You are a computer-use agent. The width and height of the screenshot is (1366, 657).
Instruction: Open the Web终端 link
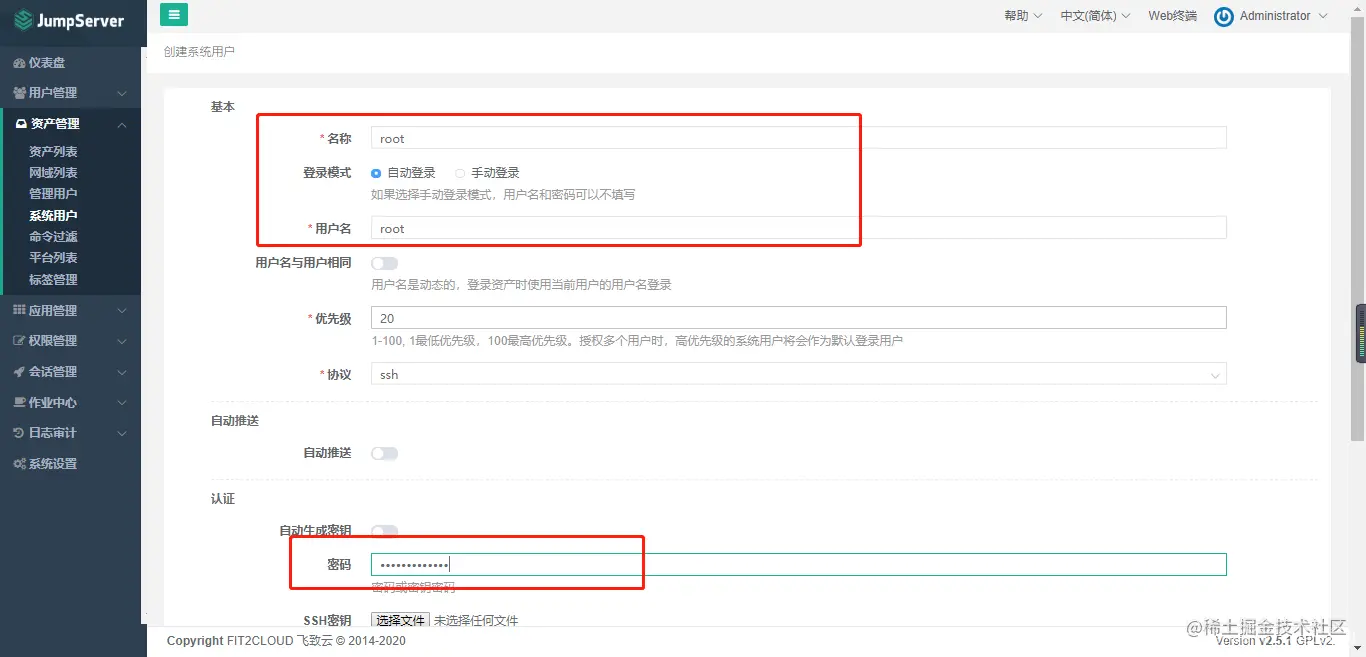coord(1171,16)
